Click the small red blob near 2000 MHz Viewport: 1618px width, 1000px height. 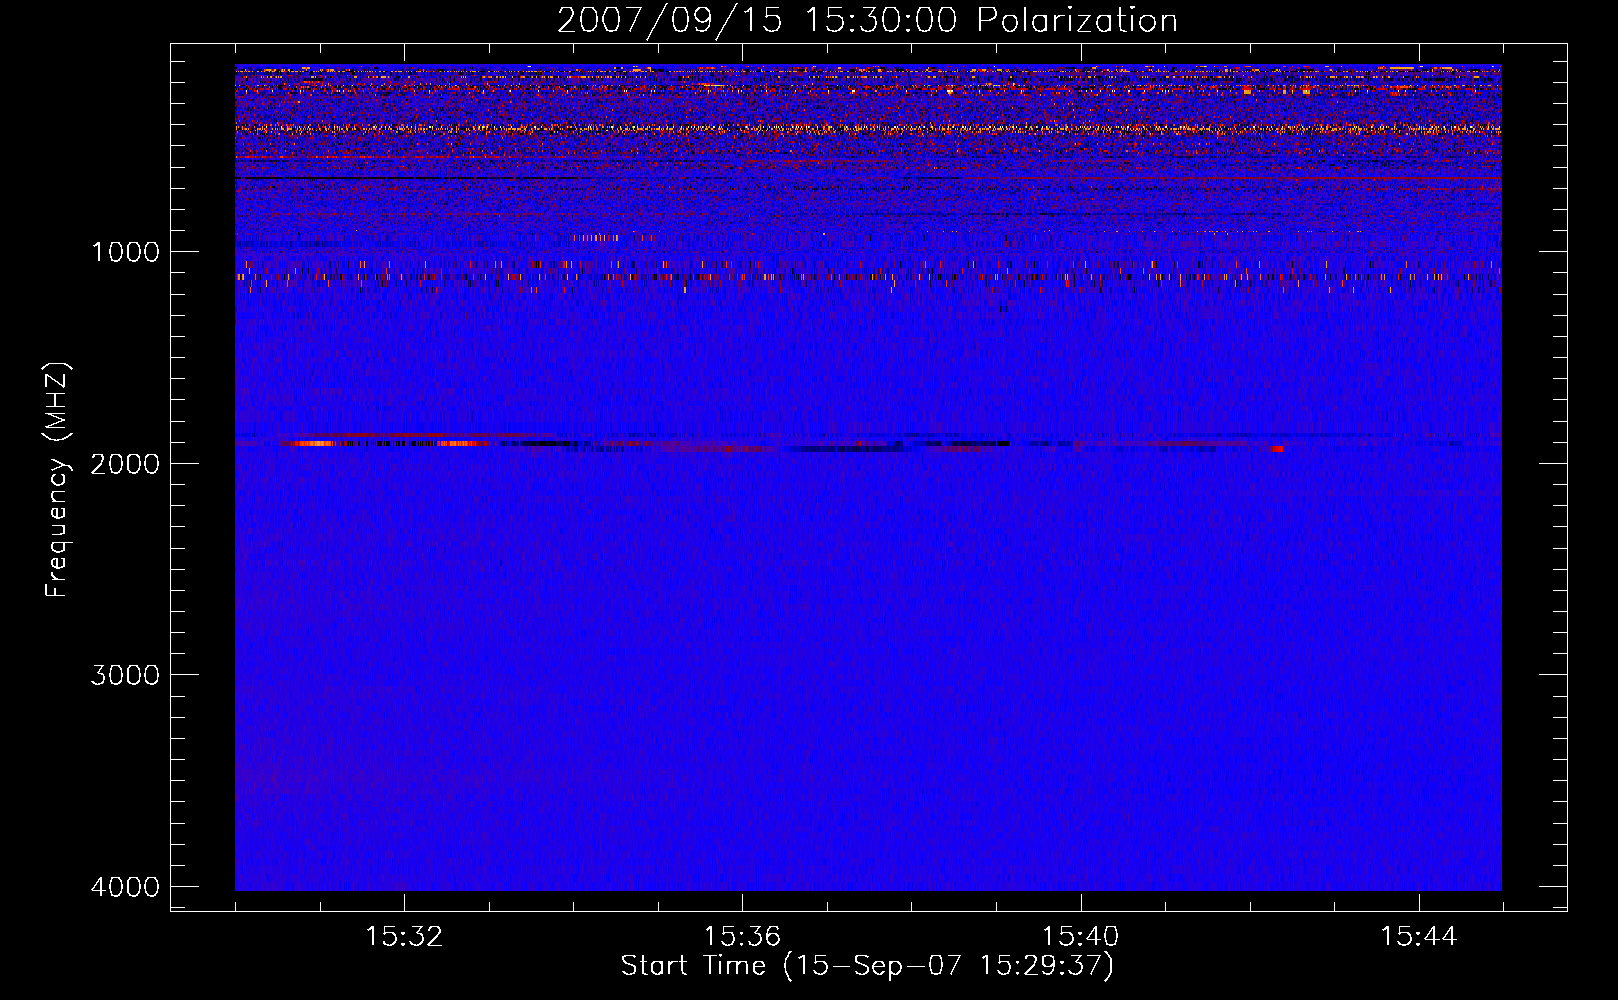(1277, 449)
